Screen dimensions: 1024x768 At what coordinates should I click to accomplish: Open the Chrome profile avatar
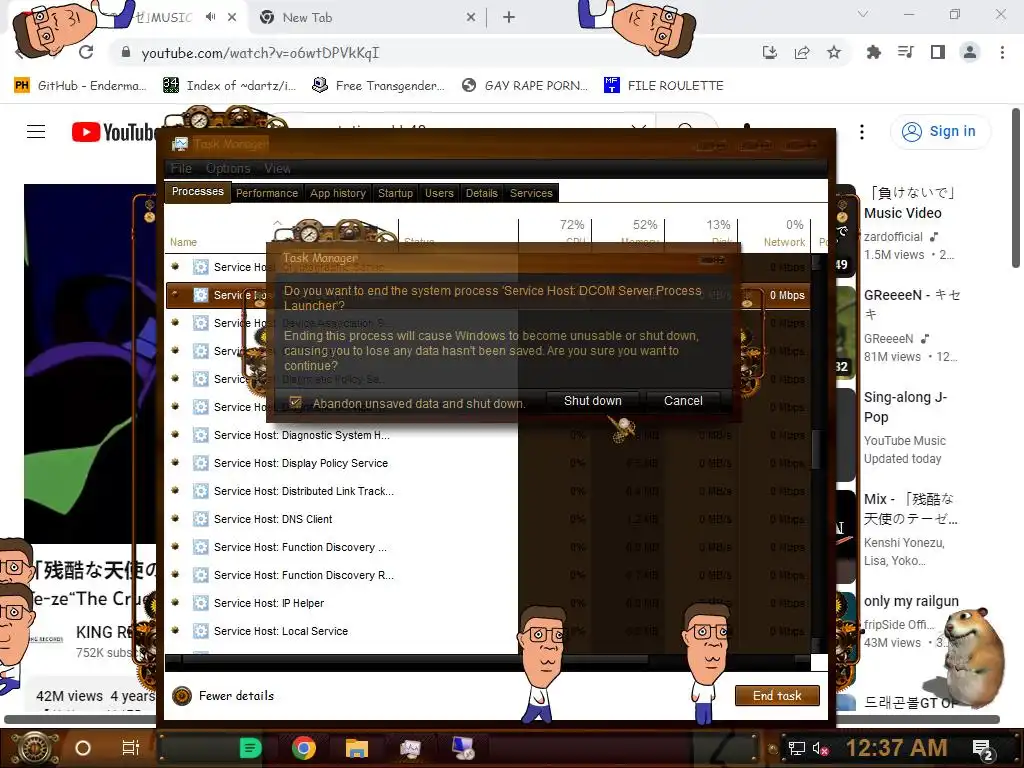coord(970,52)
